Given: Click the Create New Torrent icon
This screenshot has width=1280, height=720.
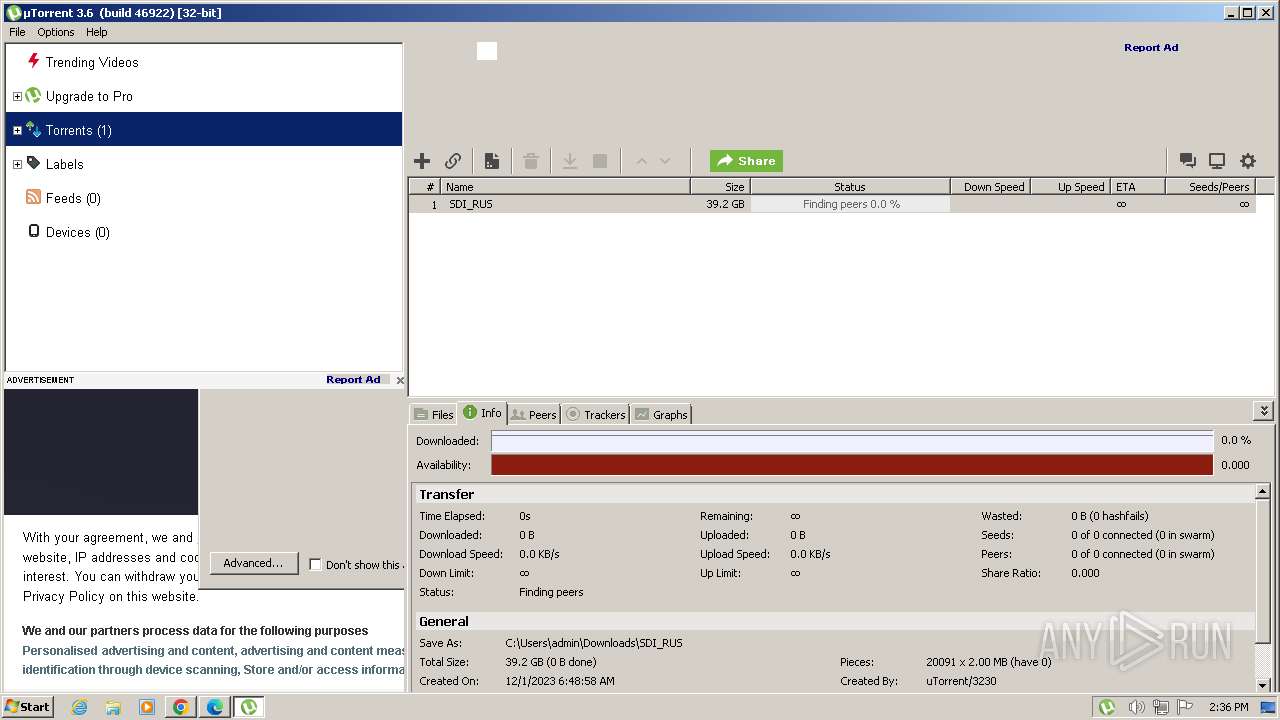Looking at the screenshot, I should (492, 161).
